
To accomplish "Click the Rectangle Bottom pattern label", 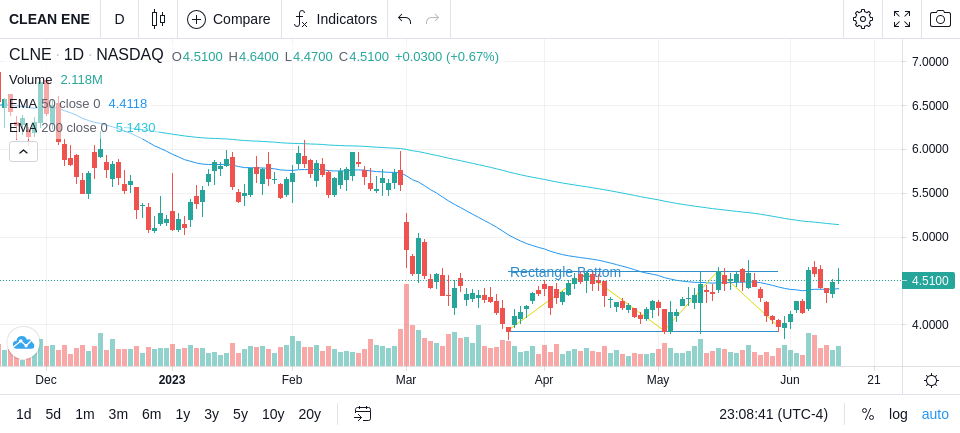I will tap(565, 272).
